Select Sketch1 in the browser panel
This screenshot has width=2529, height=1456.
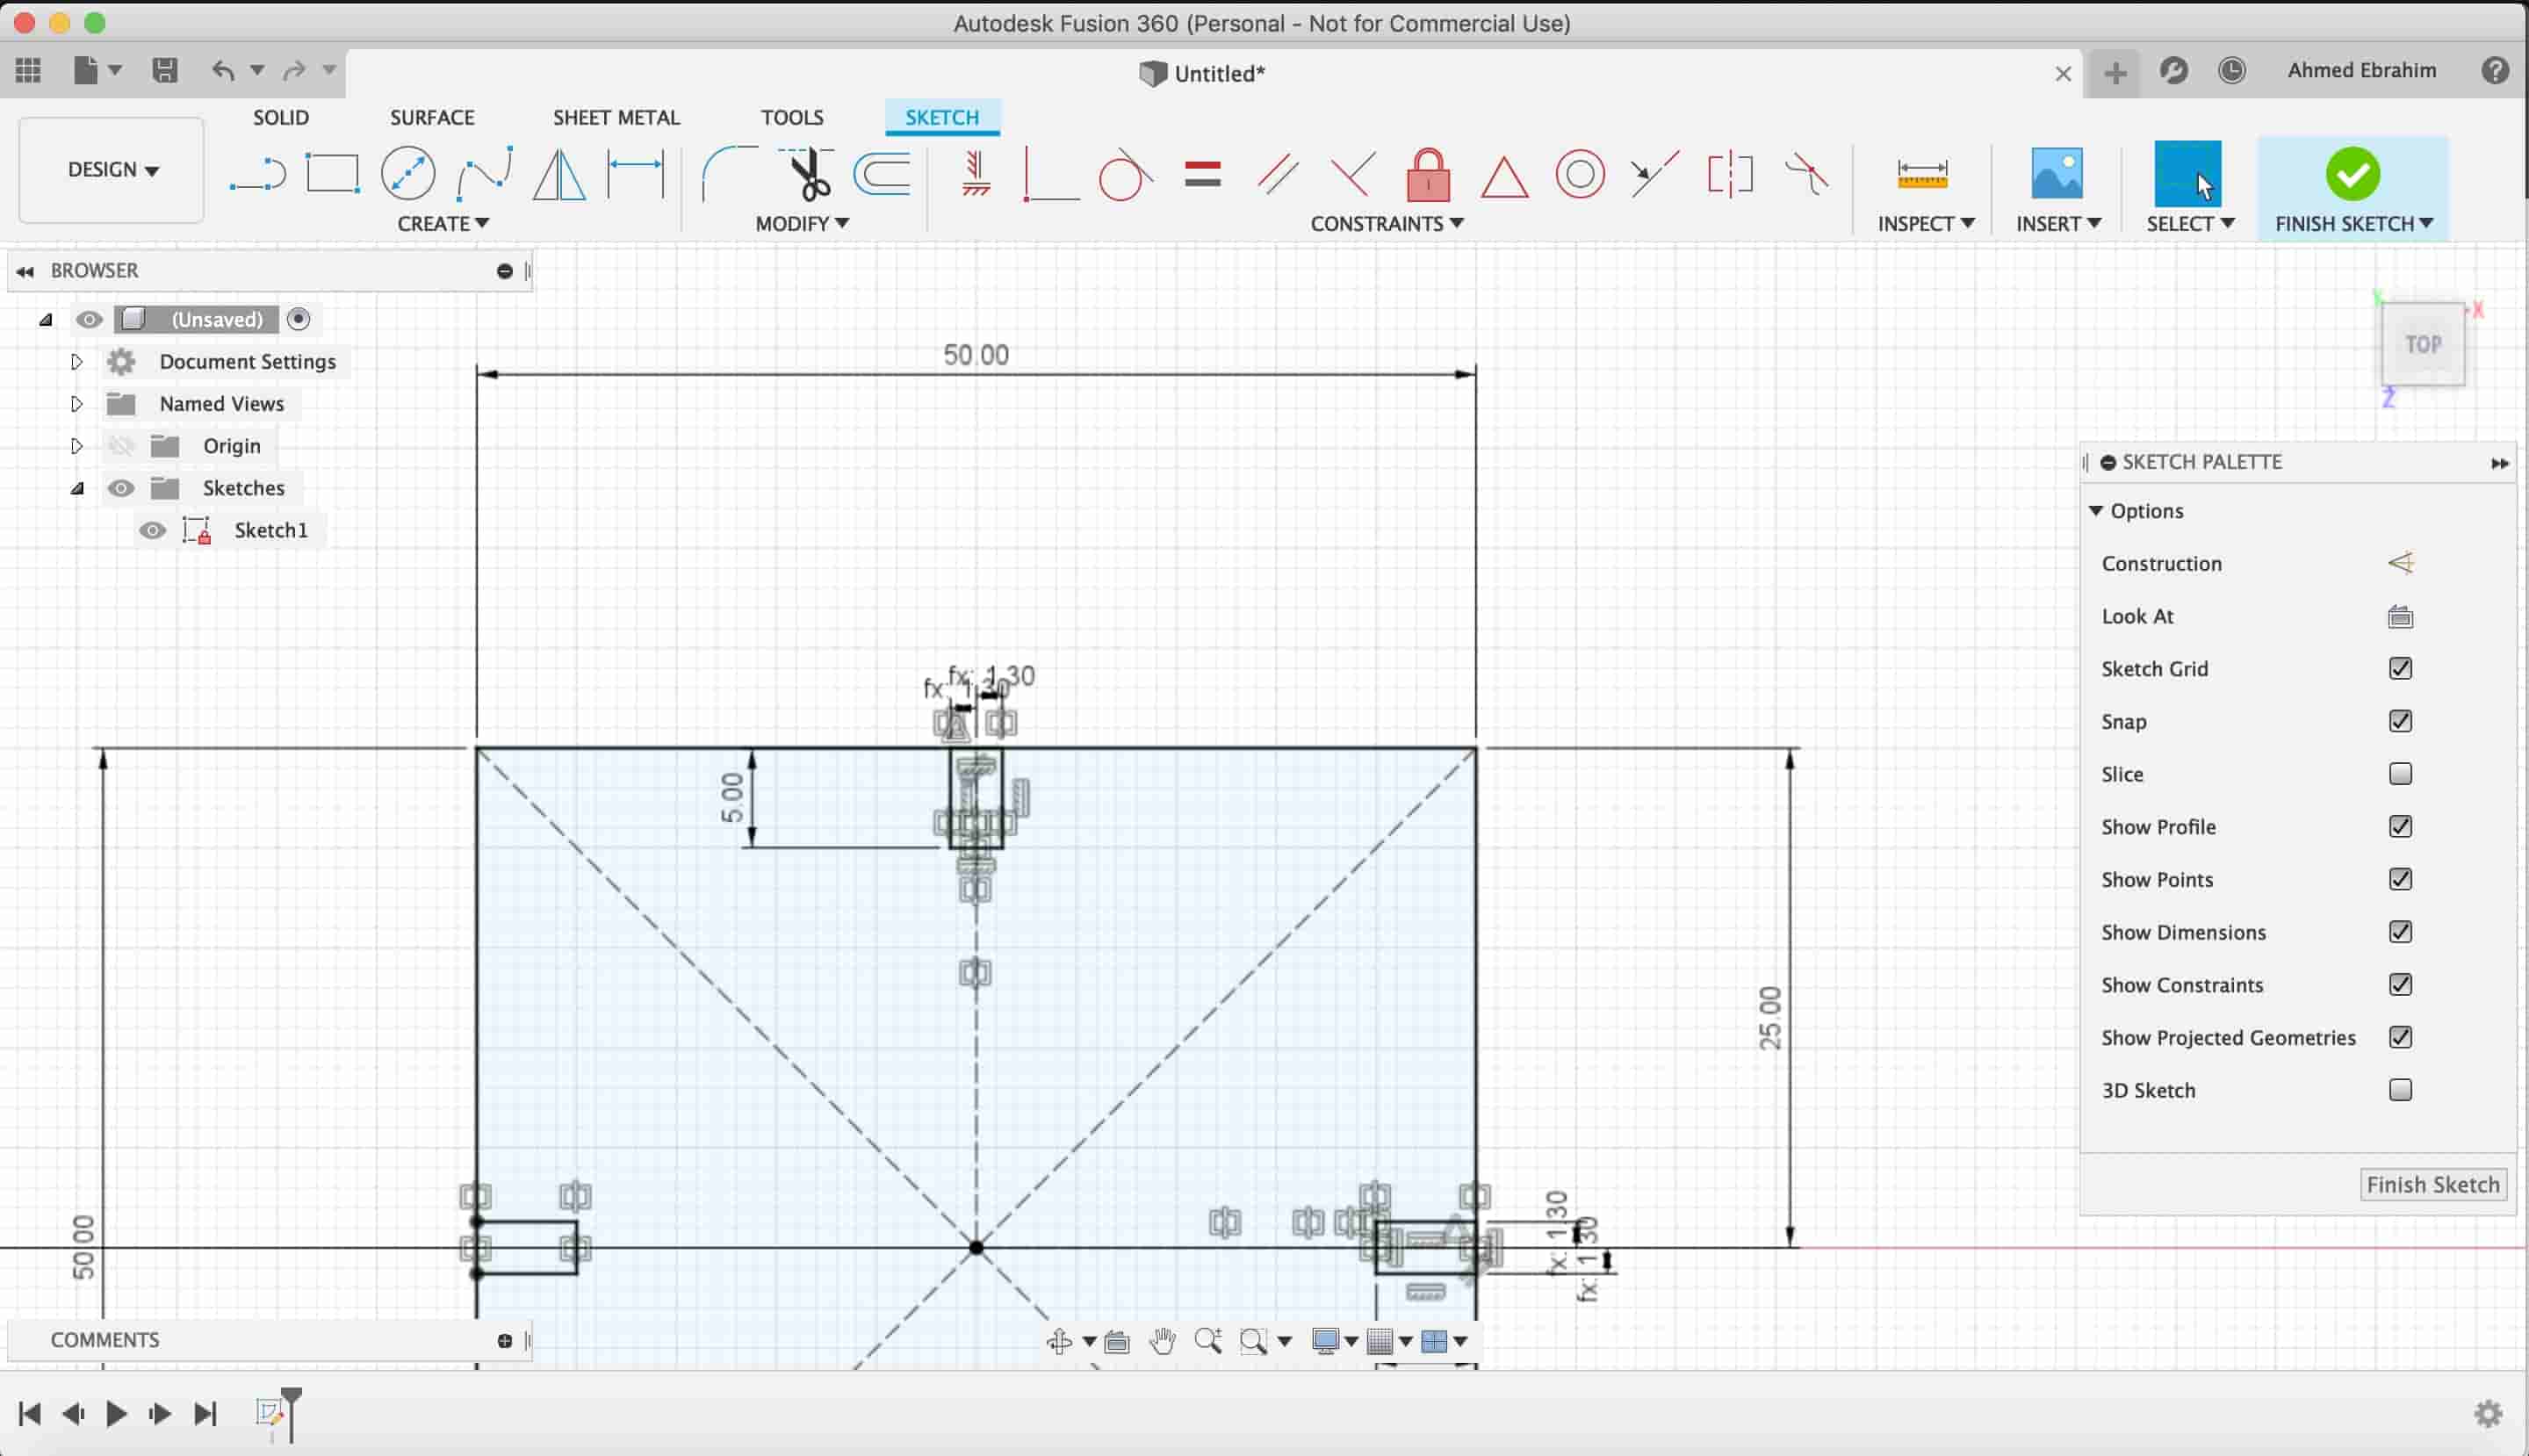[271, 530]
